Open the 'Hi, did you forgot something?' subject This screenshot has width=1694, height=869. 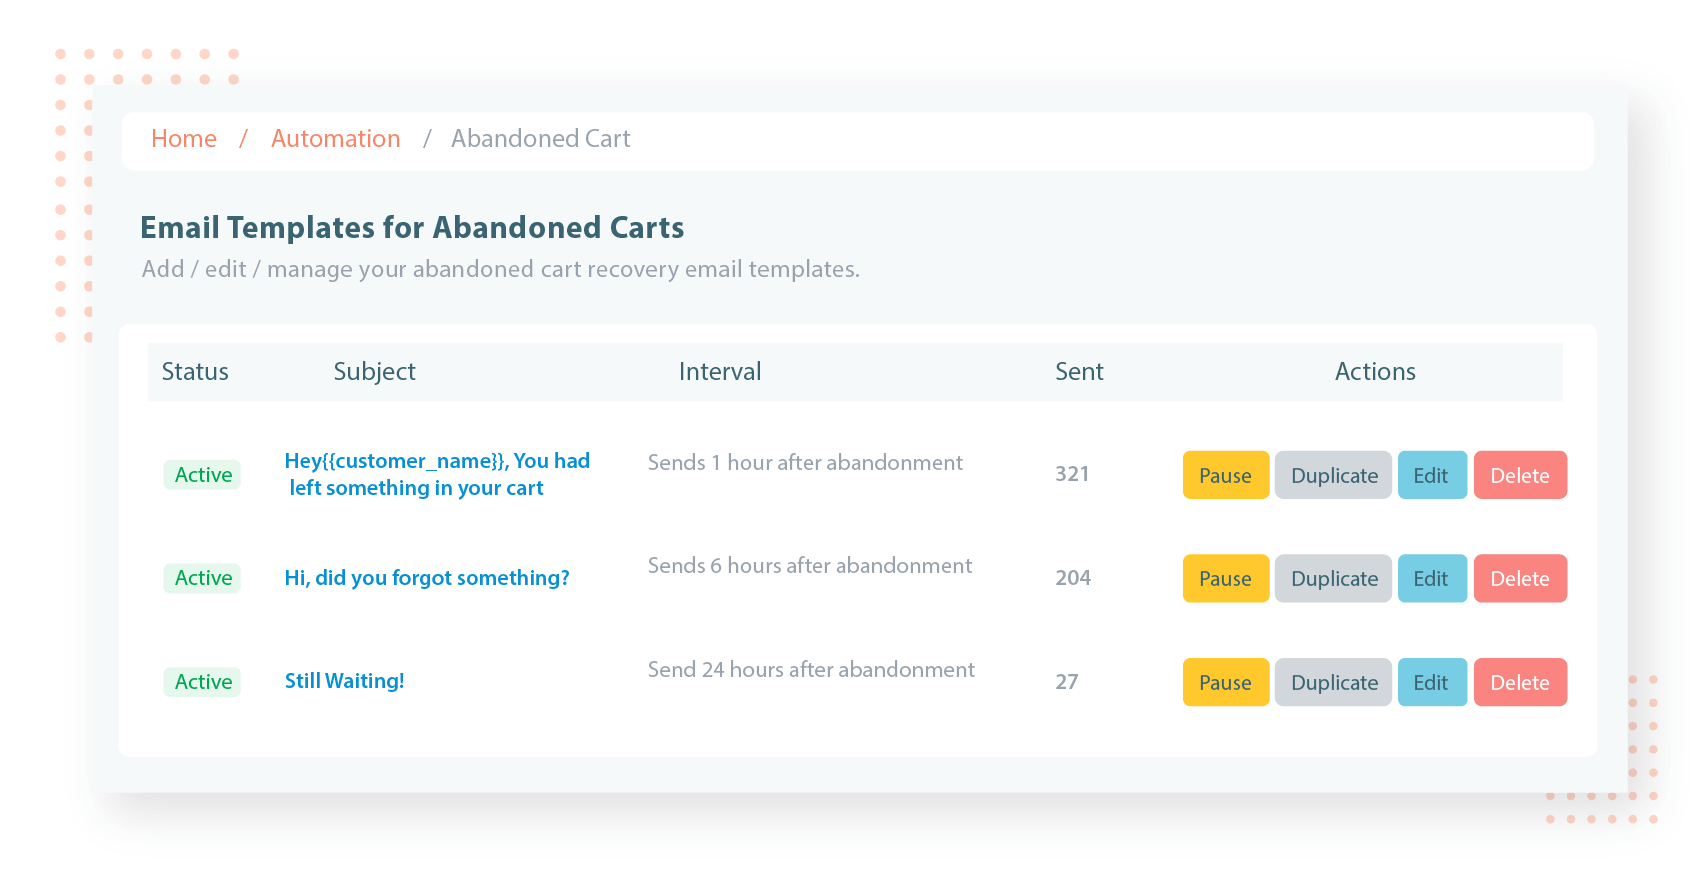[x=427, y=578]
